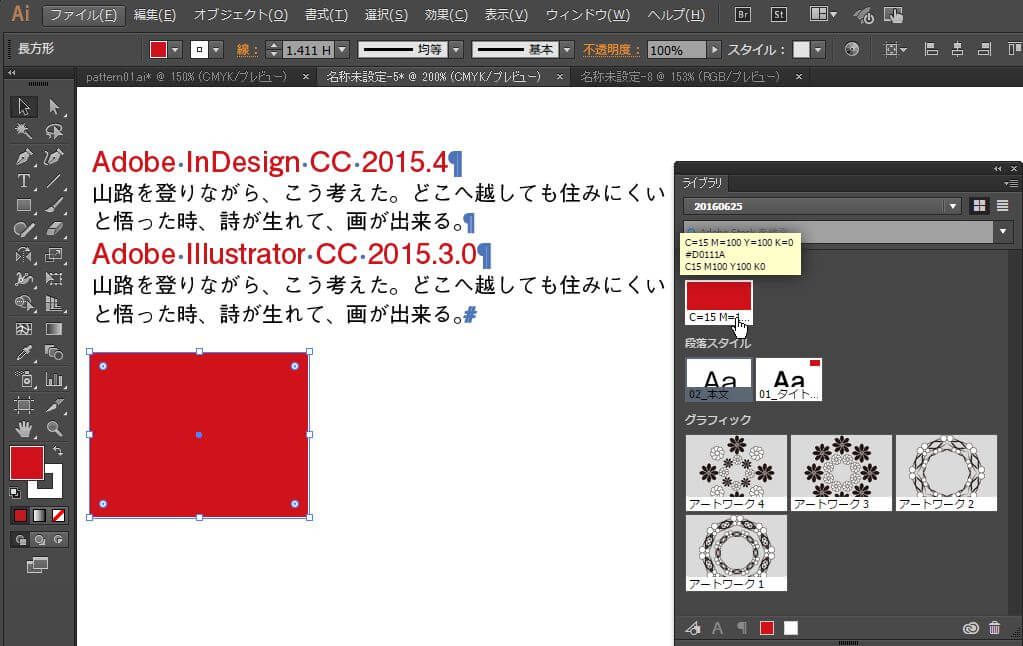
Task: Open the ファイル(F) menu
Action: [x=84, y=14]
